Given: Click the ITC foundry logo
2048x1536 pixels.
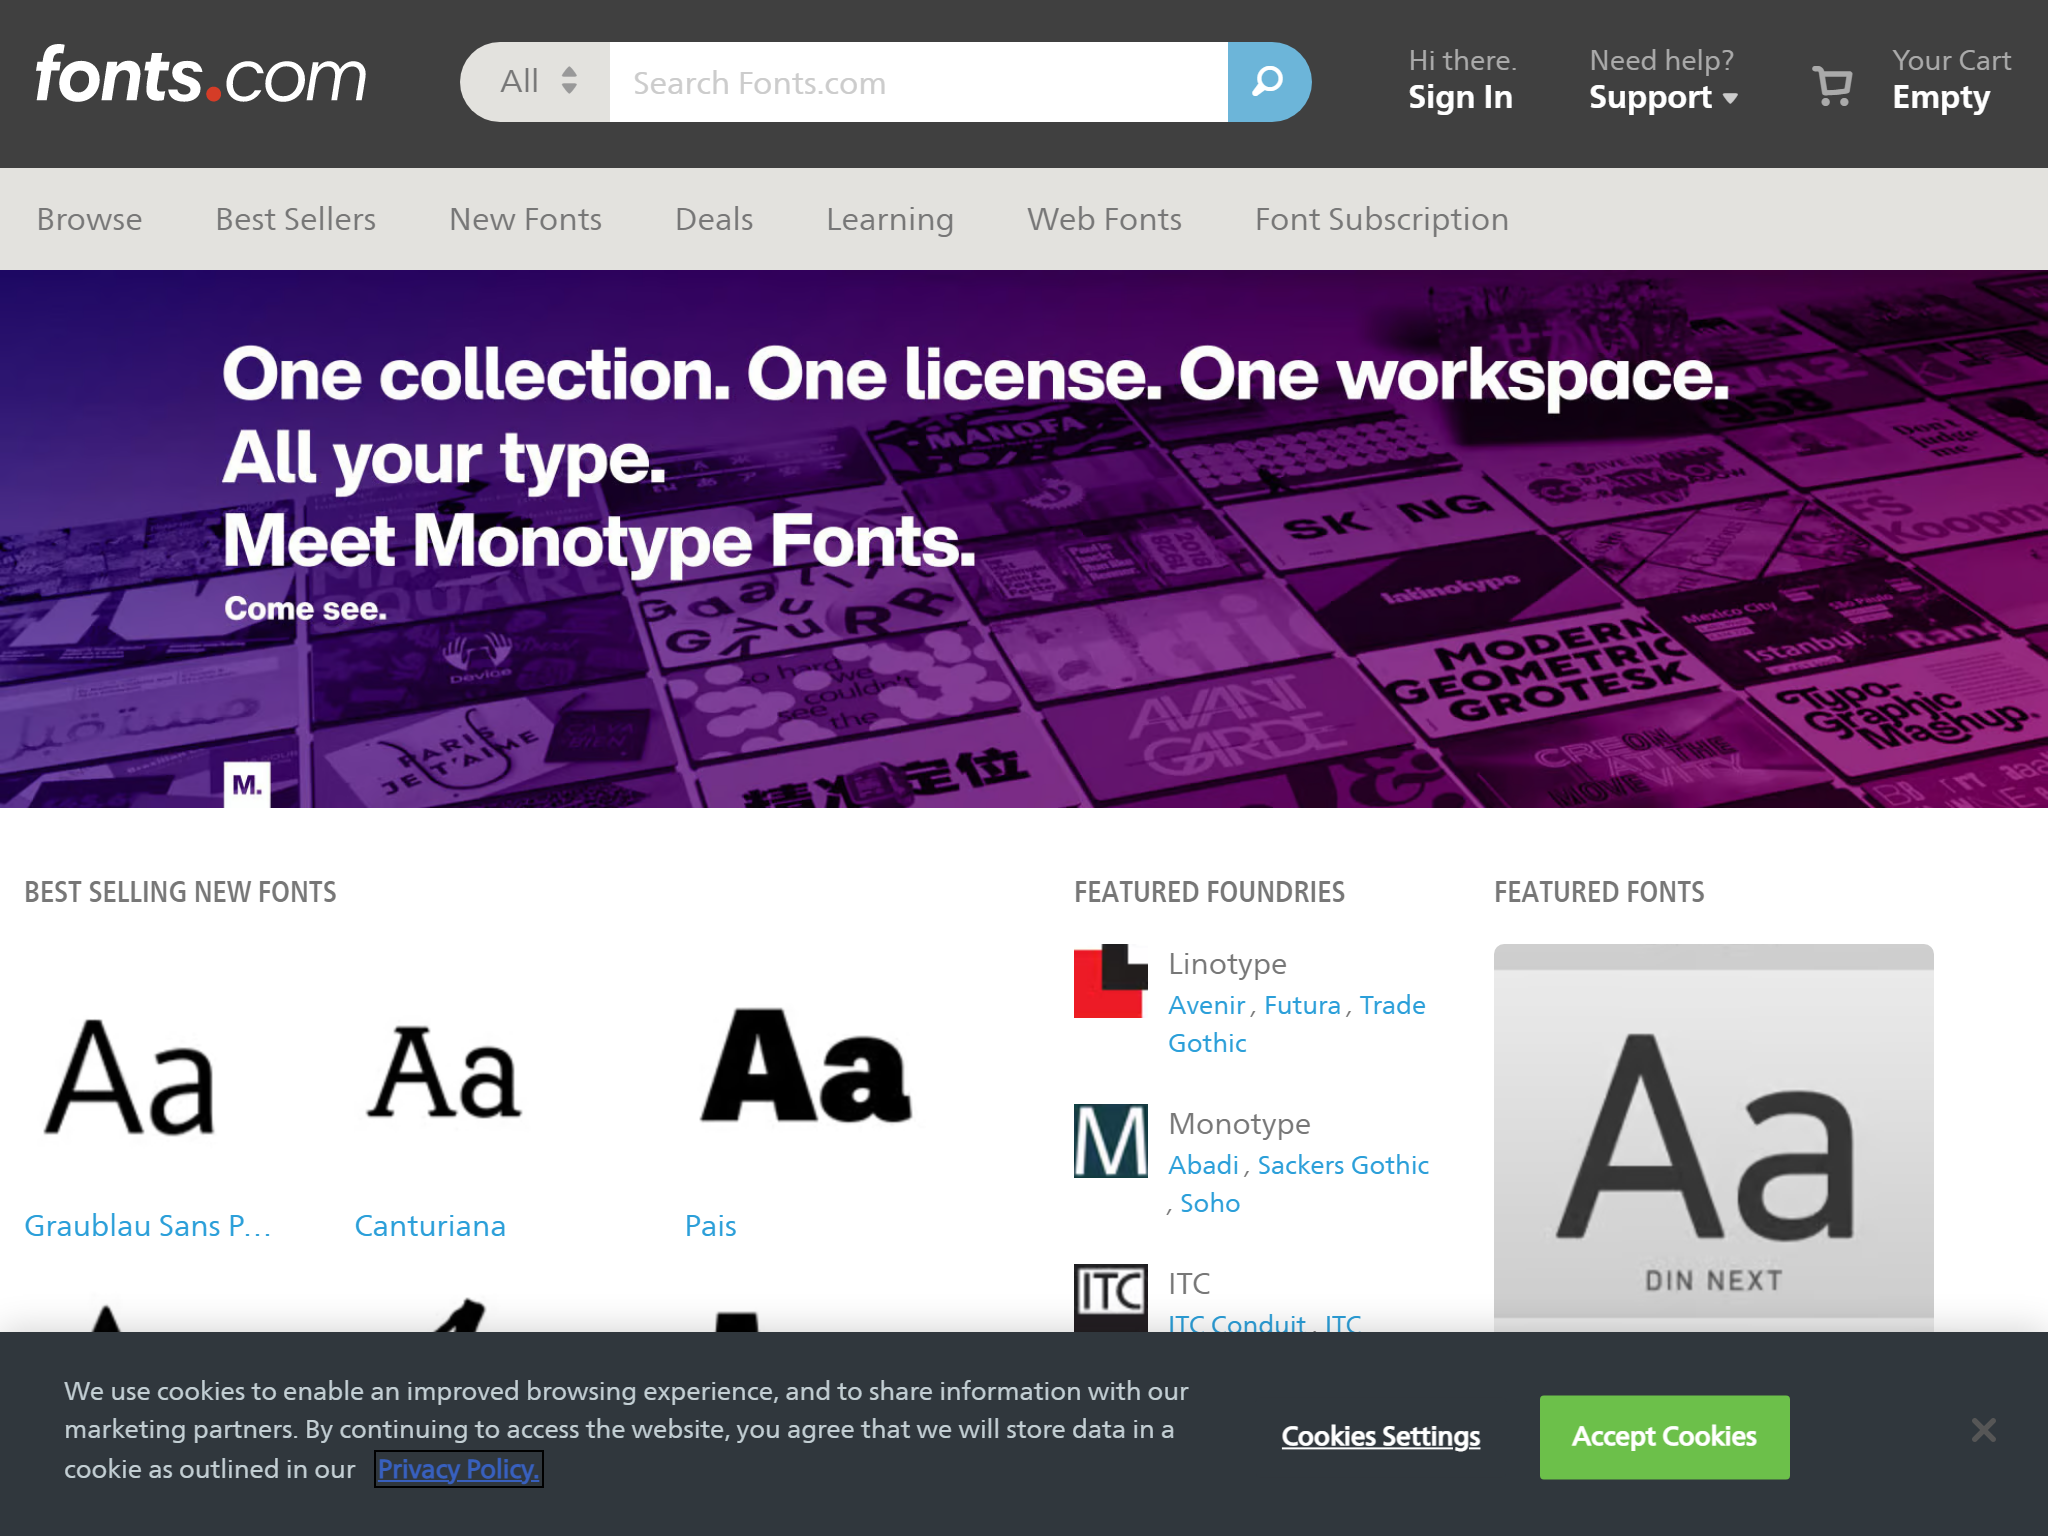Looking at the screenshot, I should (x=1111, y=1298).
